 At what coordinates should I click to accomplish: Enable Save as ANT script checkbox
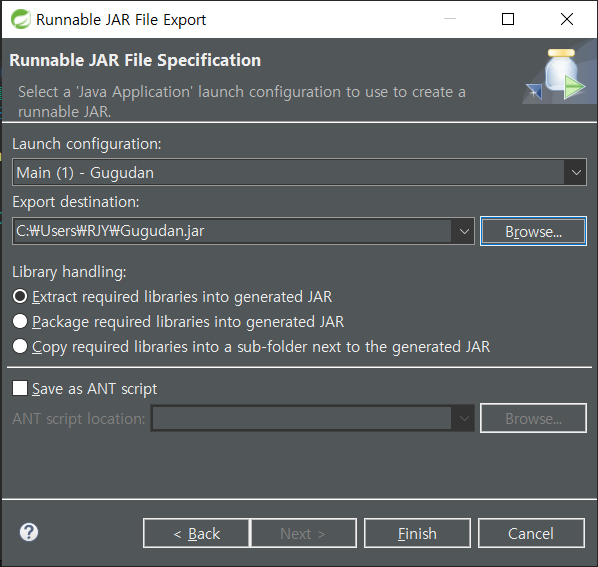[x=20, y=389]
